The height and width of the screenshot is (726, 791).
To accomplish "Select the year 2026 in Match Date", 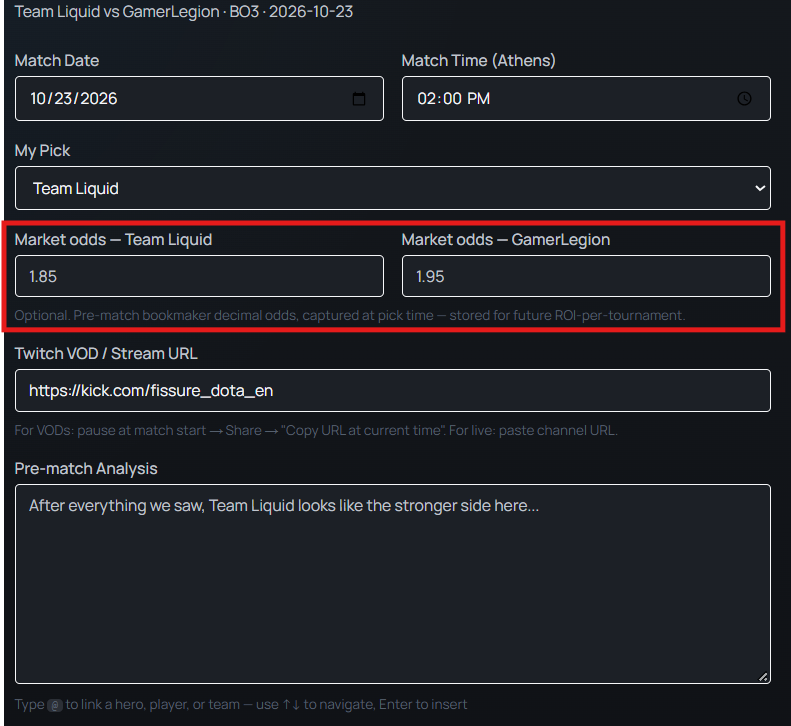I will 99,98.
